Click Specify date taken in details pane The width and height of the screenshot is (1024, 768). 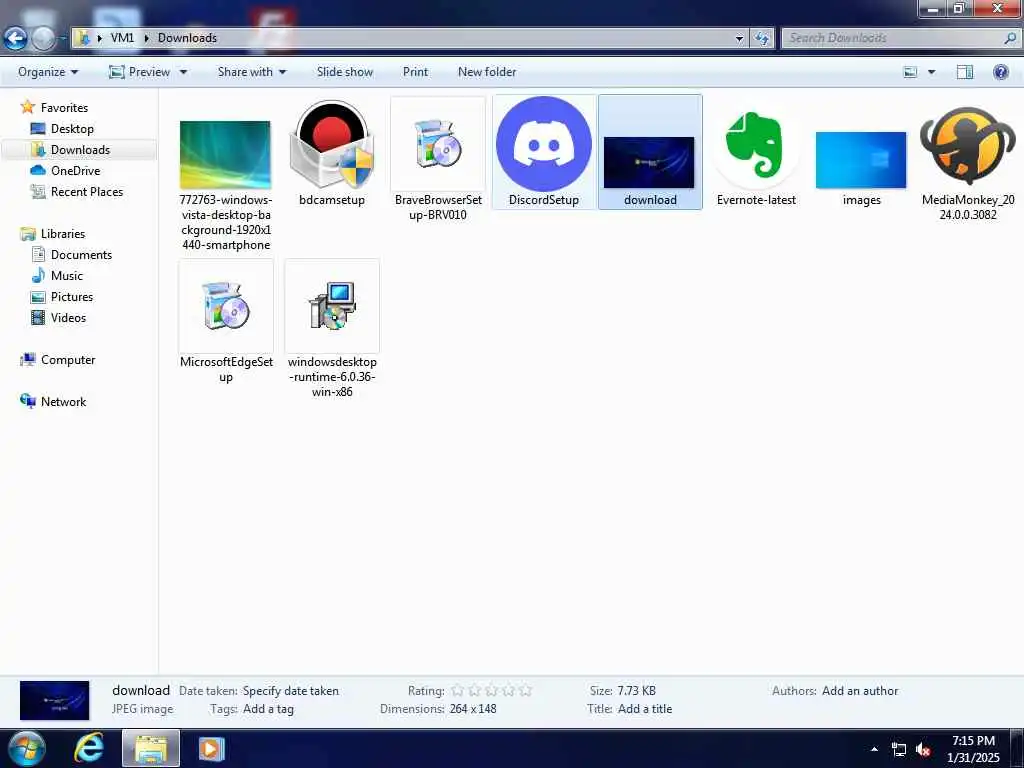coord(291,691)
